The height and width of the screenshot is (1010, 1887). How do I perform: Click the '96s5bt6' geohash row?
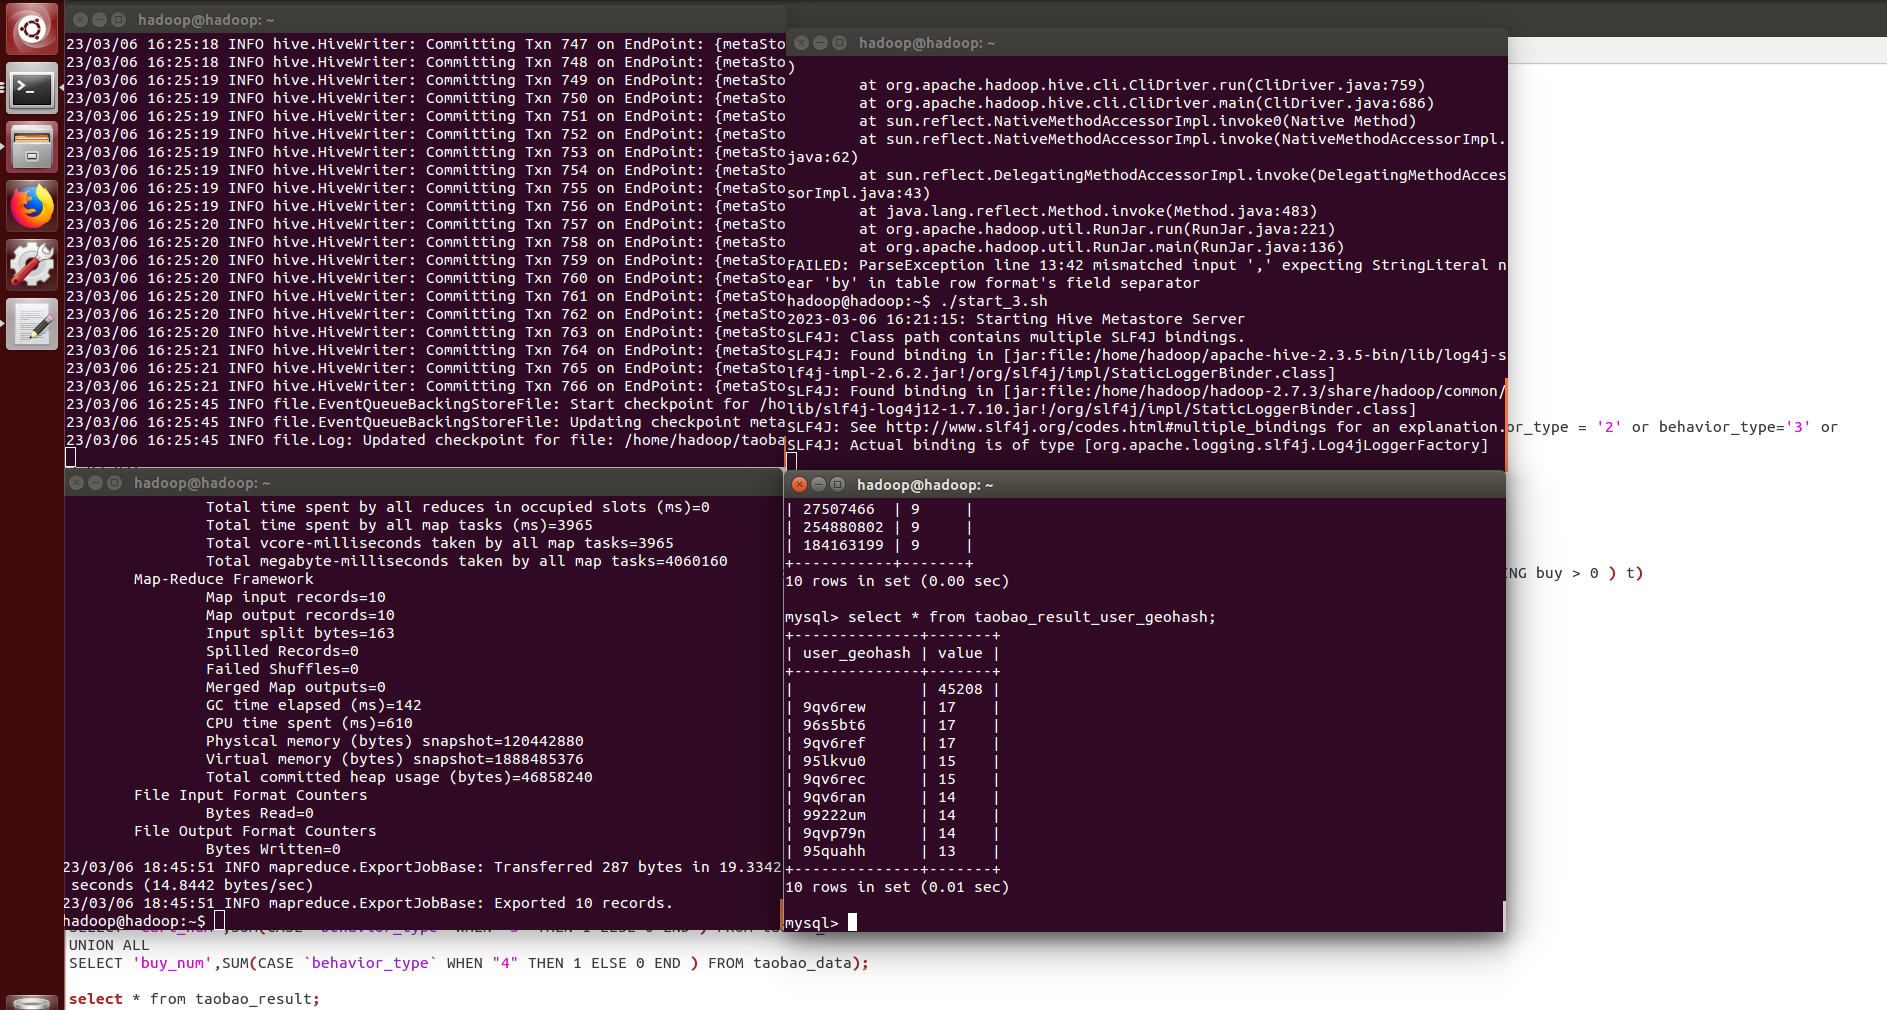tap(892, 725)
